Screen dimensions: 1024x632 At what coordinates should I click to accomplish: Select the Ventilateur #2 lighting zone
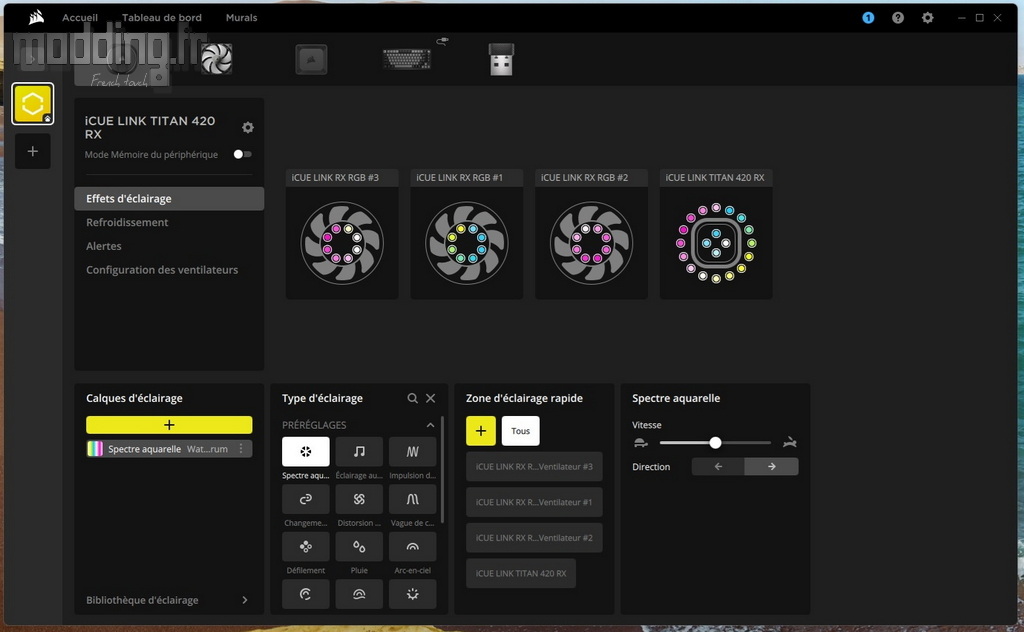[534, 538]
